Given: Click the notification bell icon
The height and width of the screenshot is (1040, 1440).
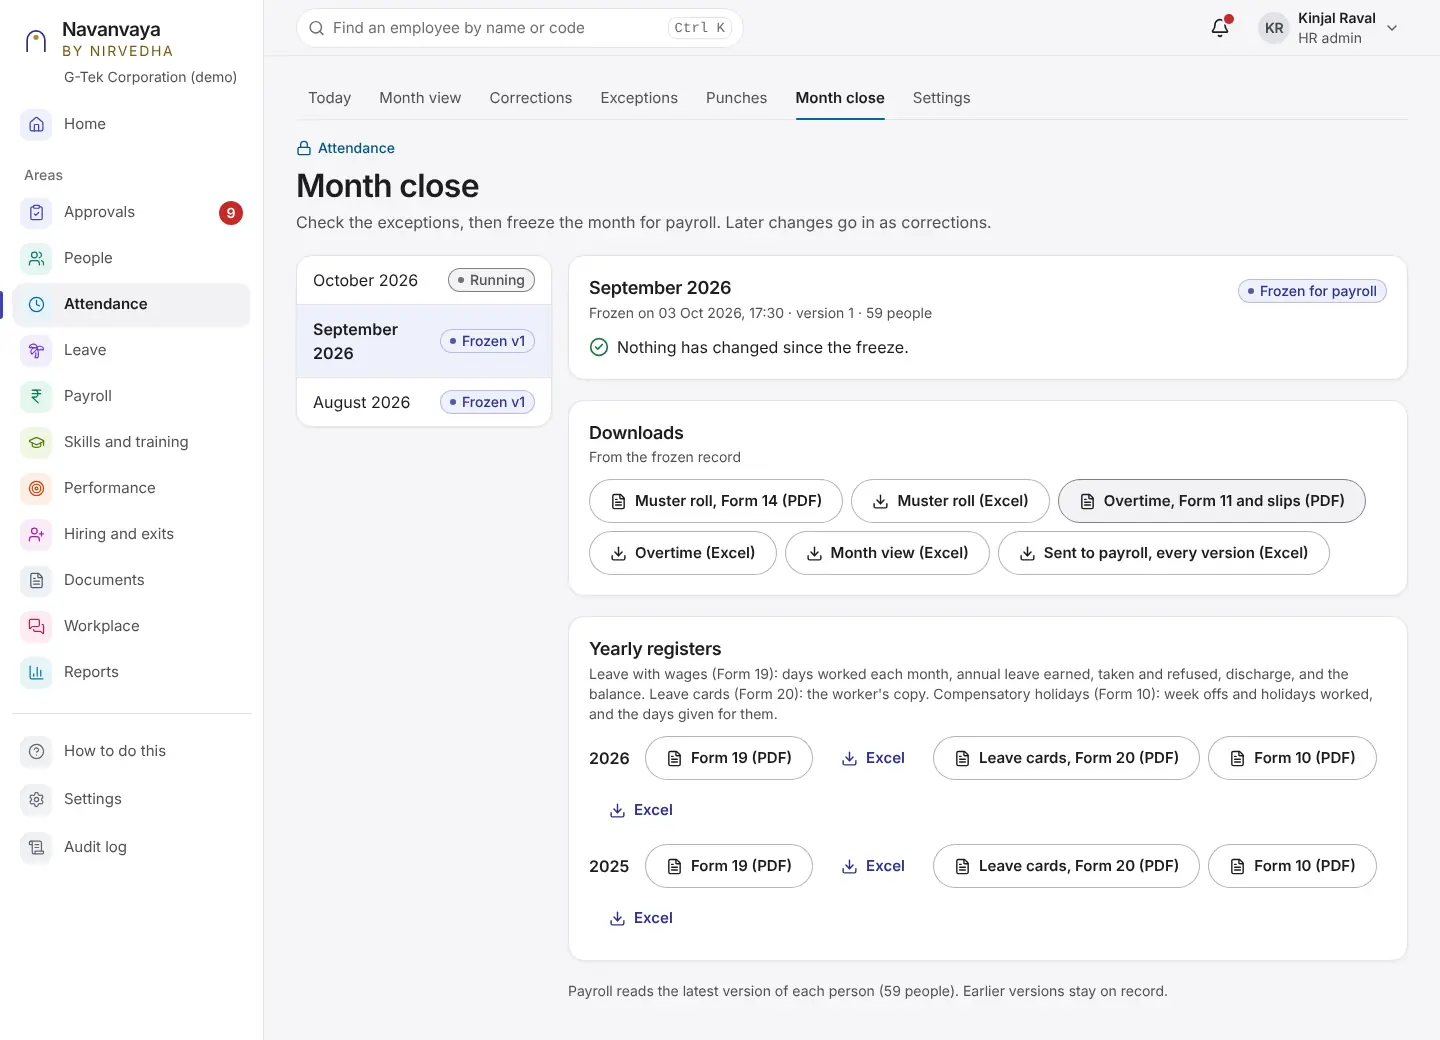Looking at the screenshot, I should (x=1220, y=28).
